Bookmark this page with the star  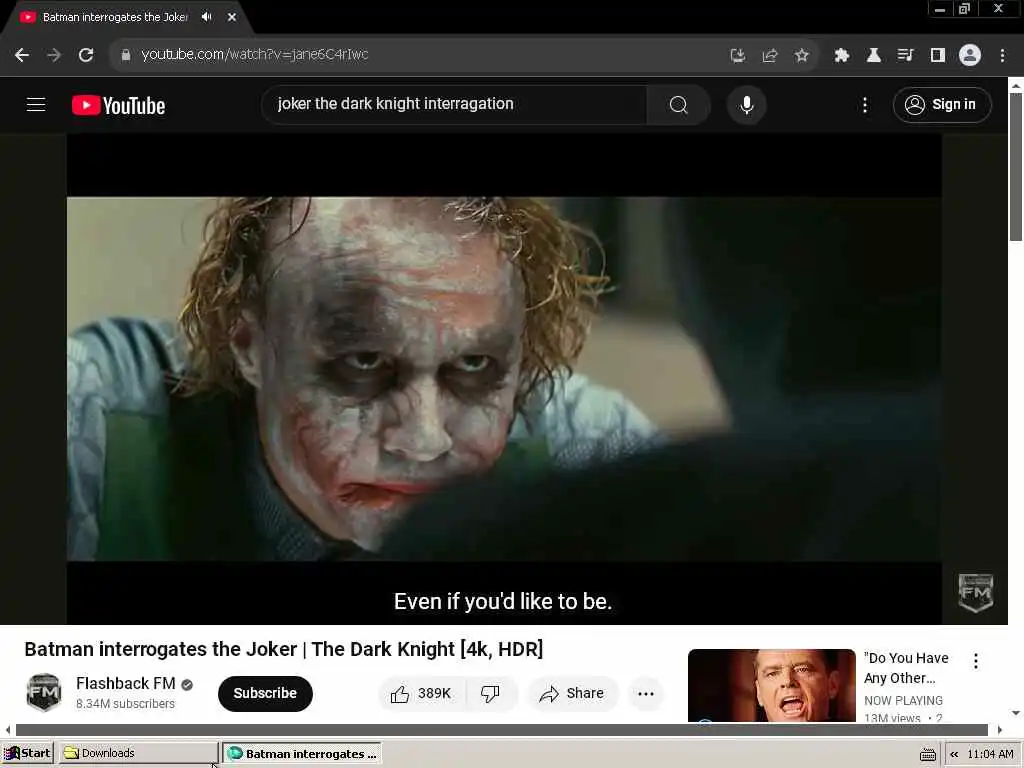click(x=802, y=56)
